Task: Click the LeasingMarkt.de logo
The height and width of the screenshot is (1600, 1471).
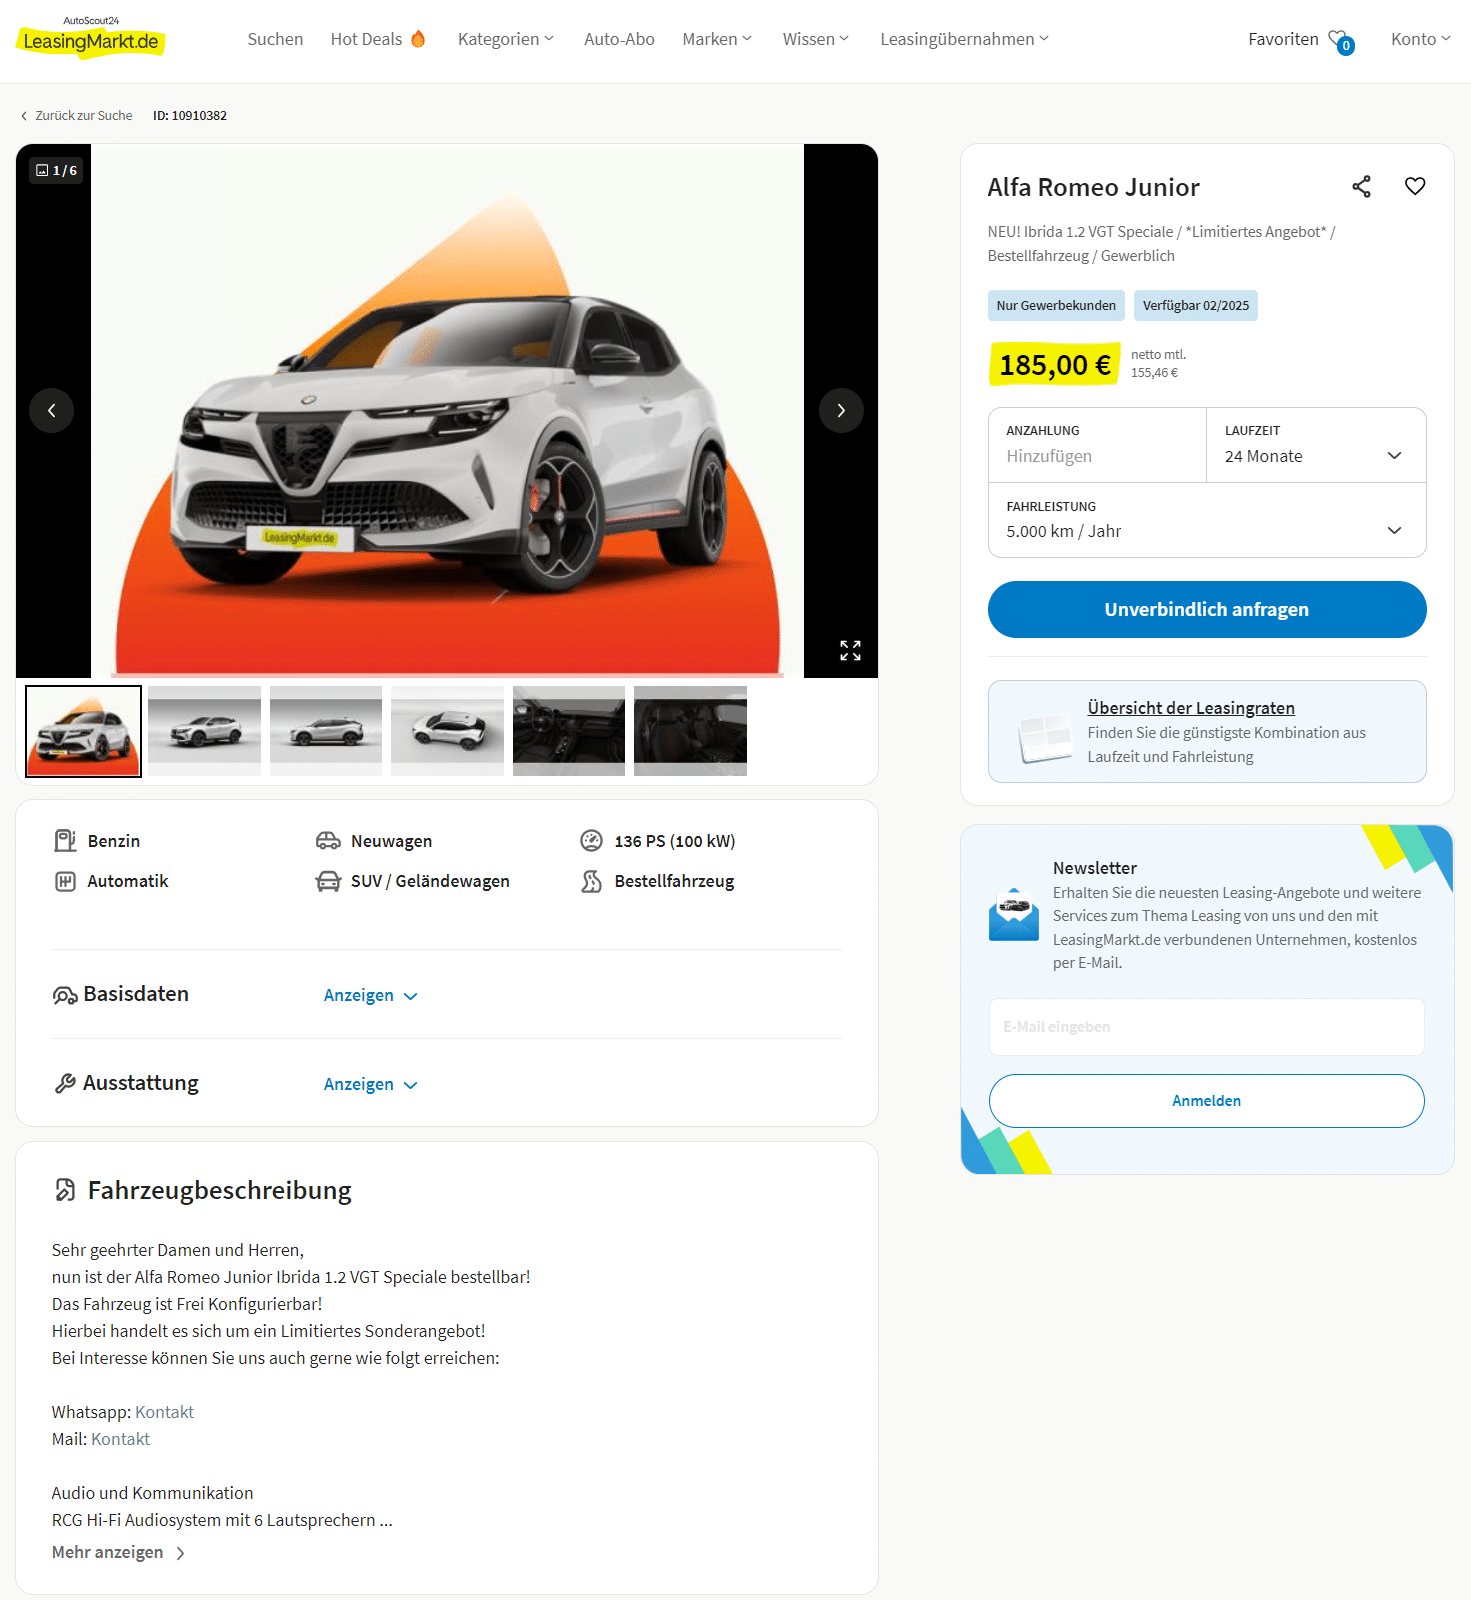Action: pos(91,38)
